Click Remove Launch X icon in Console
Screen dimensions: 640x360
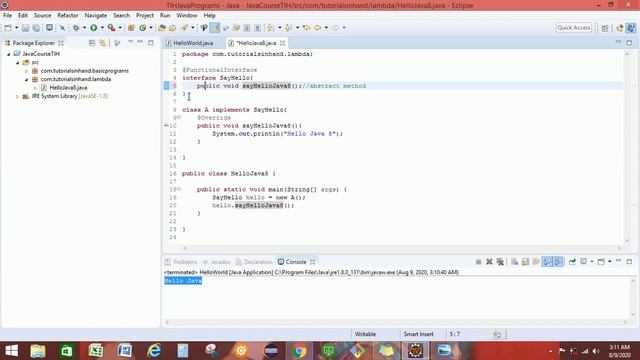[x=489, y=262]
